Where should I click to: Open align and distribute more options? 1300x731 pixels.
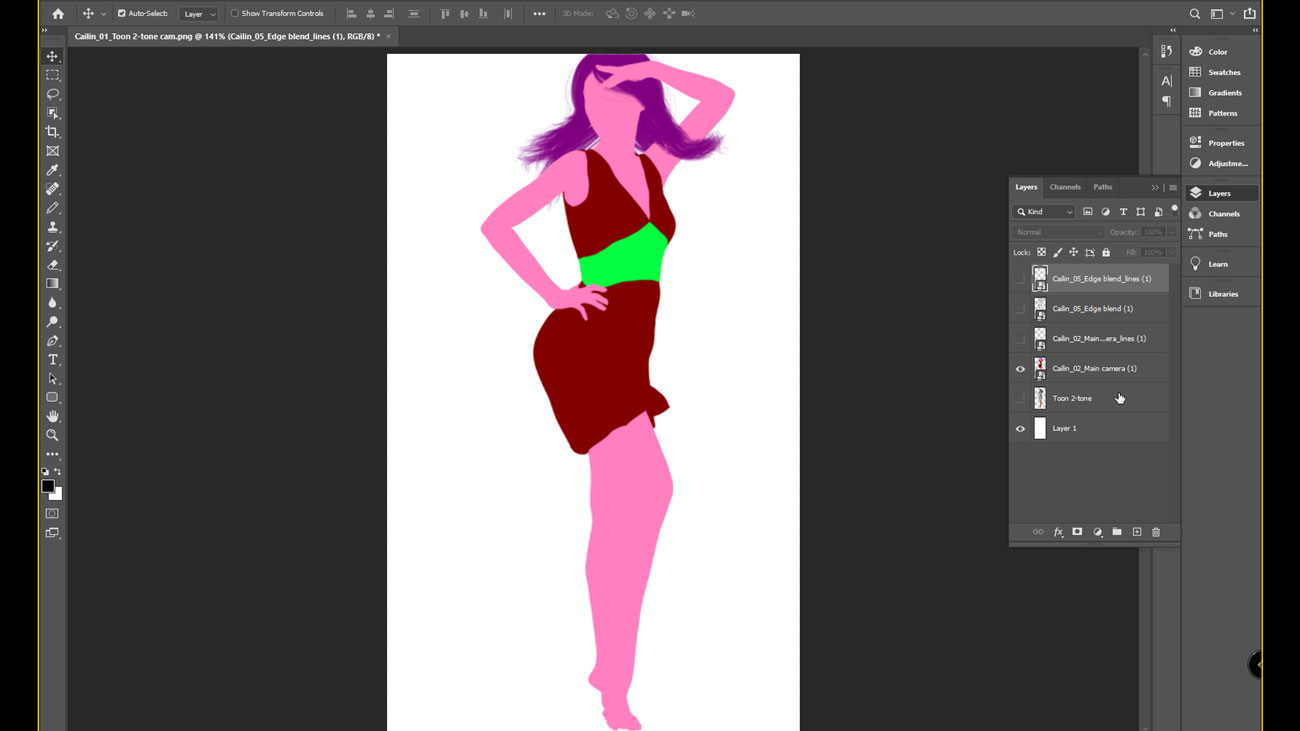tap(539, 14)
